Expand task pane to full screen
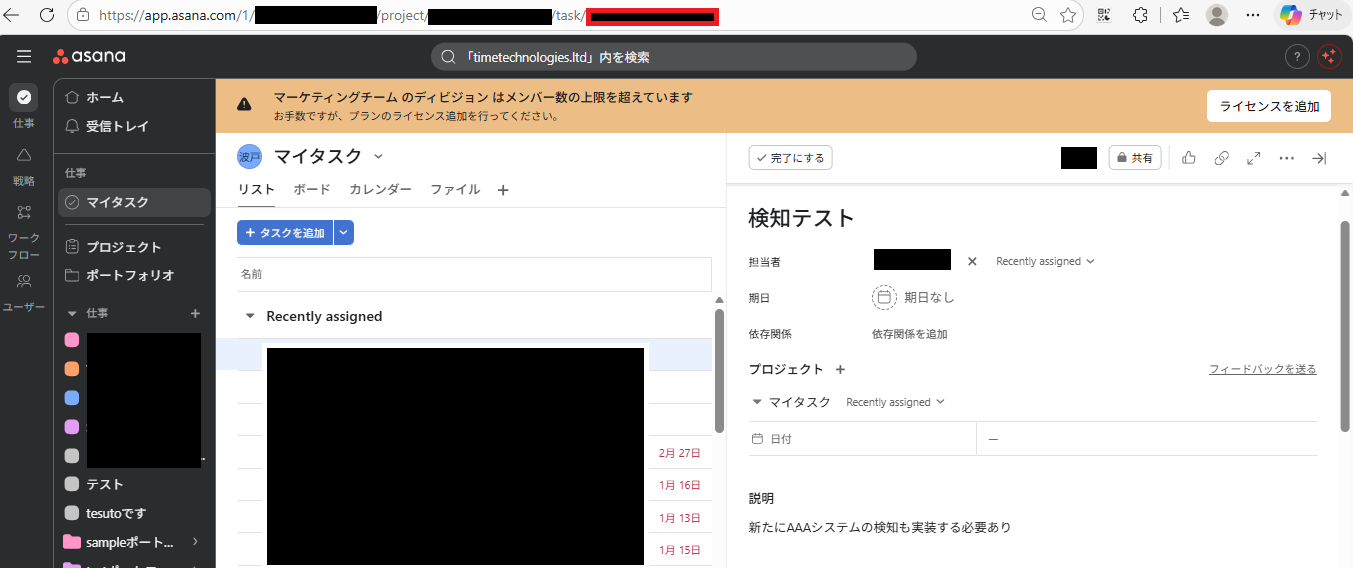The height and width of the screenshot is (568, 1353). click(1253, 158)
